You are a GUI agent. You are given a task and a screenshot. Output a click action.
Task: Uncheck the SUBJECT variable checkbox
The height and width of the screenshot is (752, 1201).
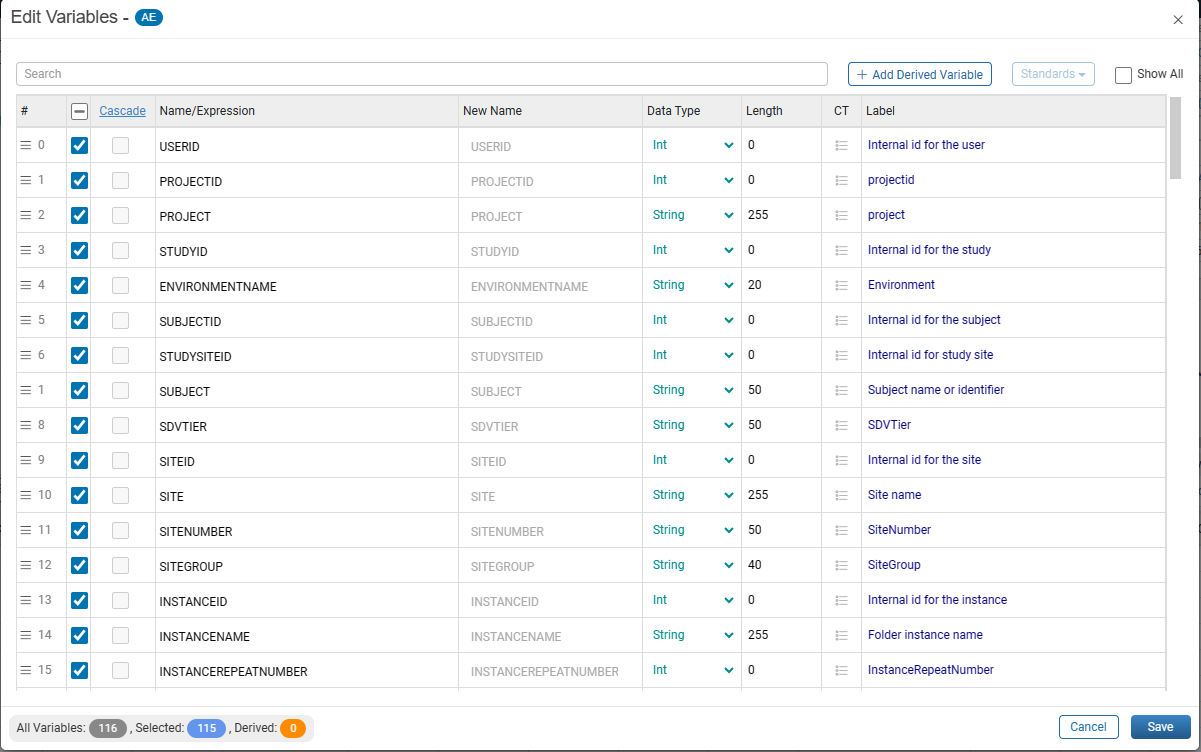tap(80, 390)
